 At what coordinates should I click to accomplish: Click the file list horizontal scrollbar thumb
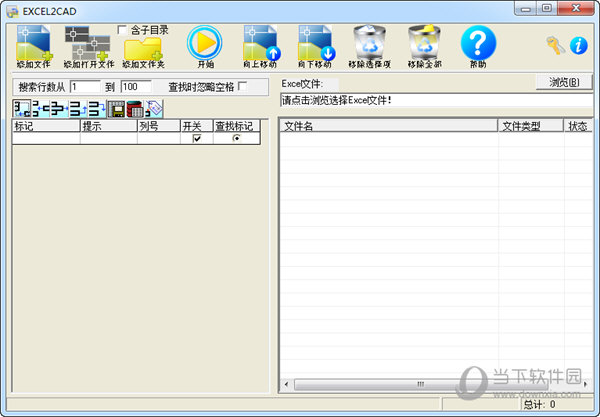pyautogui.click(x=420, y=384)
